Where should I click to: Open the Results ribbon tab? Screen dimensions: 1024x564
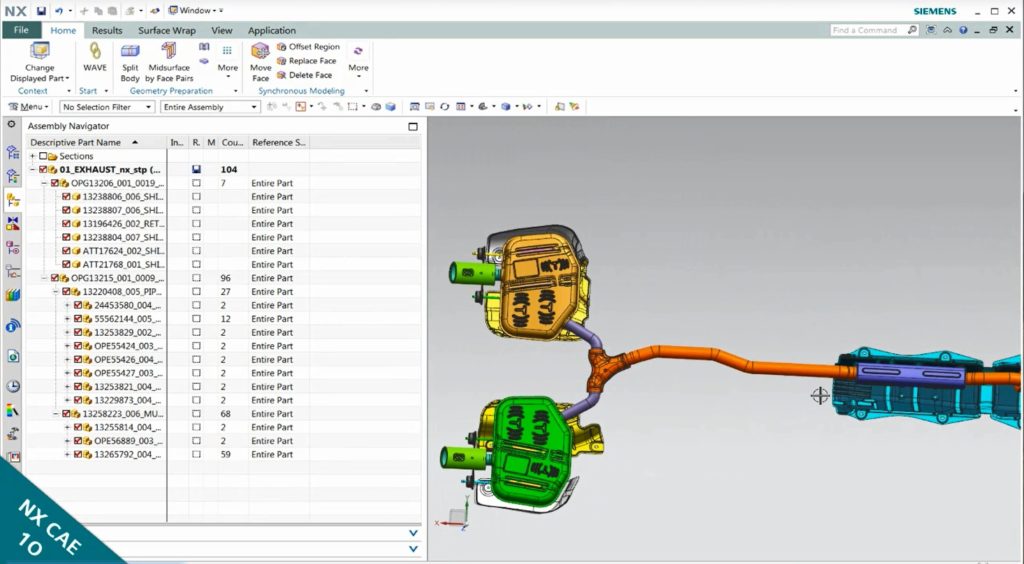107,30
